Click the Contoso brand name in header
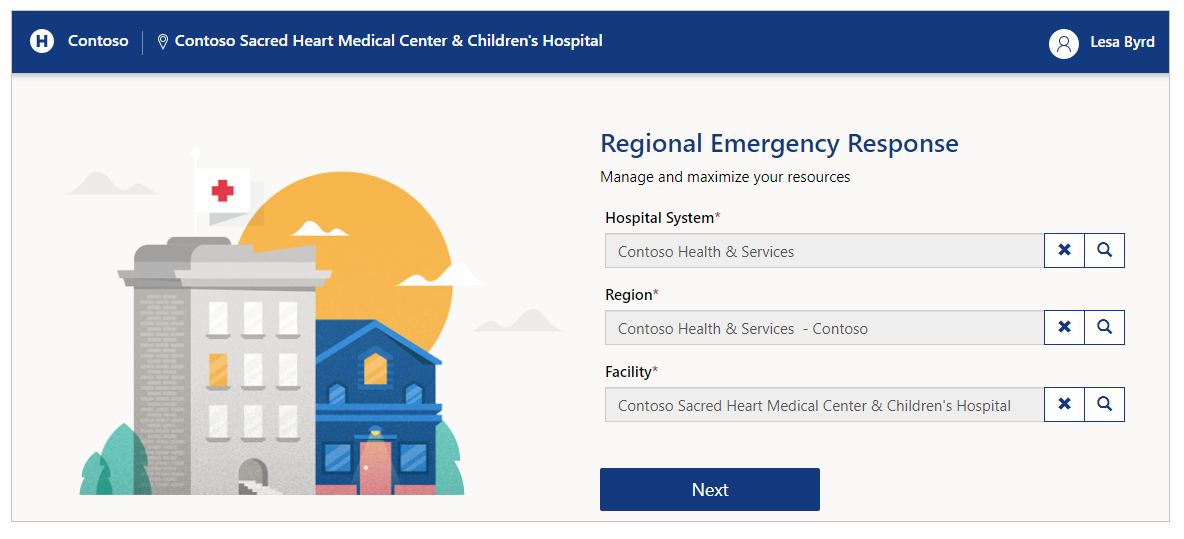The image size is (1184, 539). [98, 41]
